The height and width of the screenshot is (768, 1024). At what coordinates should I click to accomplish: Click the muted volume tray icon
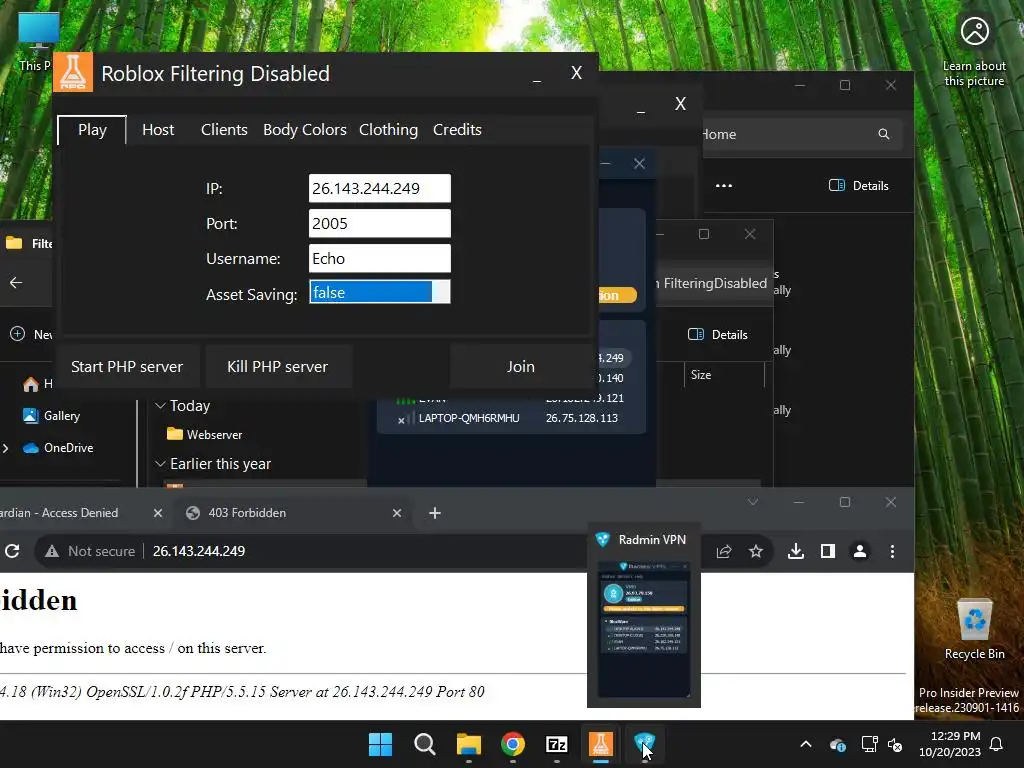pyautogui.click(x=895, y=744)
